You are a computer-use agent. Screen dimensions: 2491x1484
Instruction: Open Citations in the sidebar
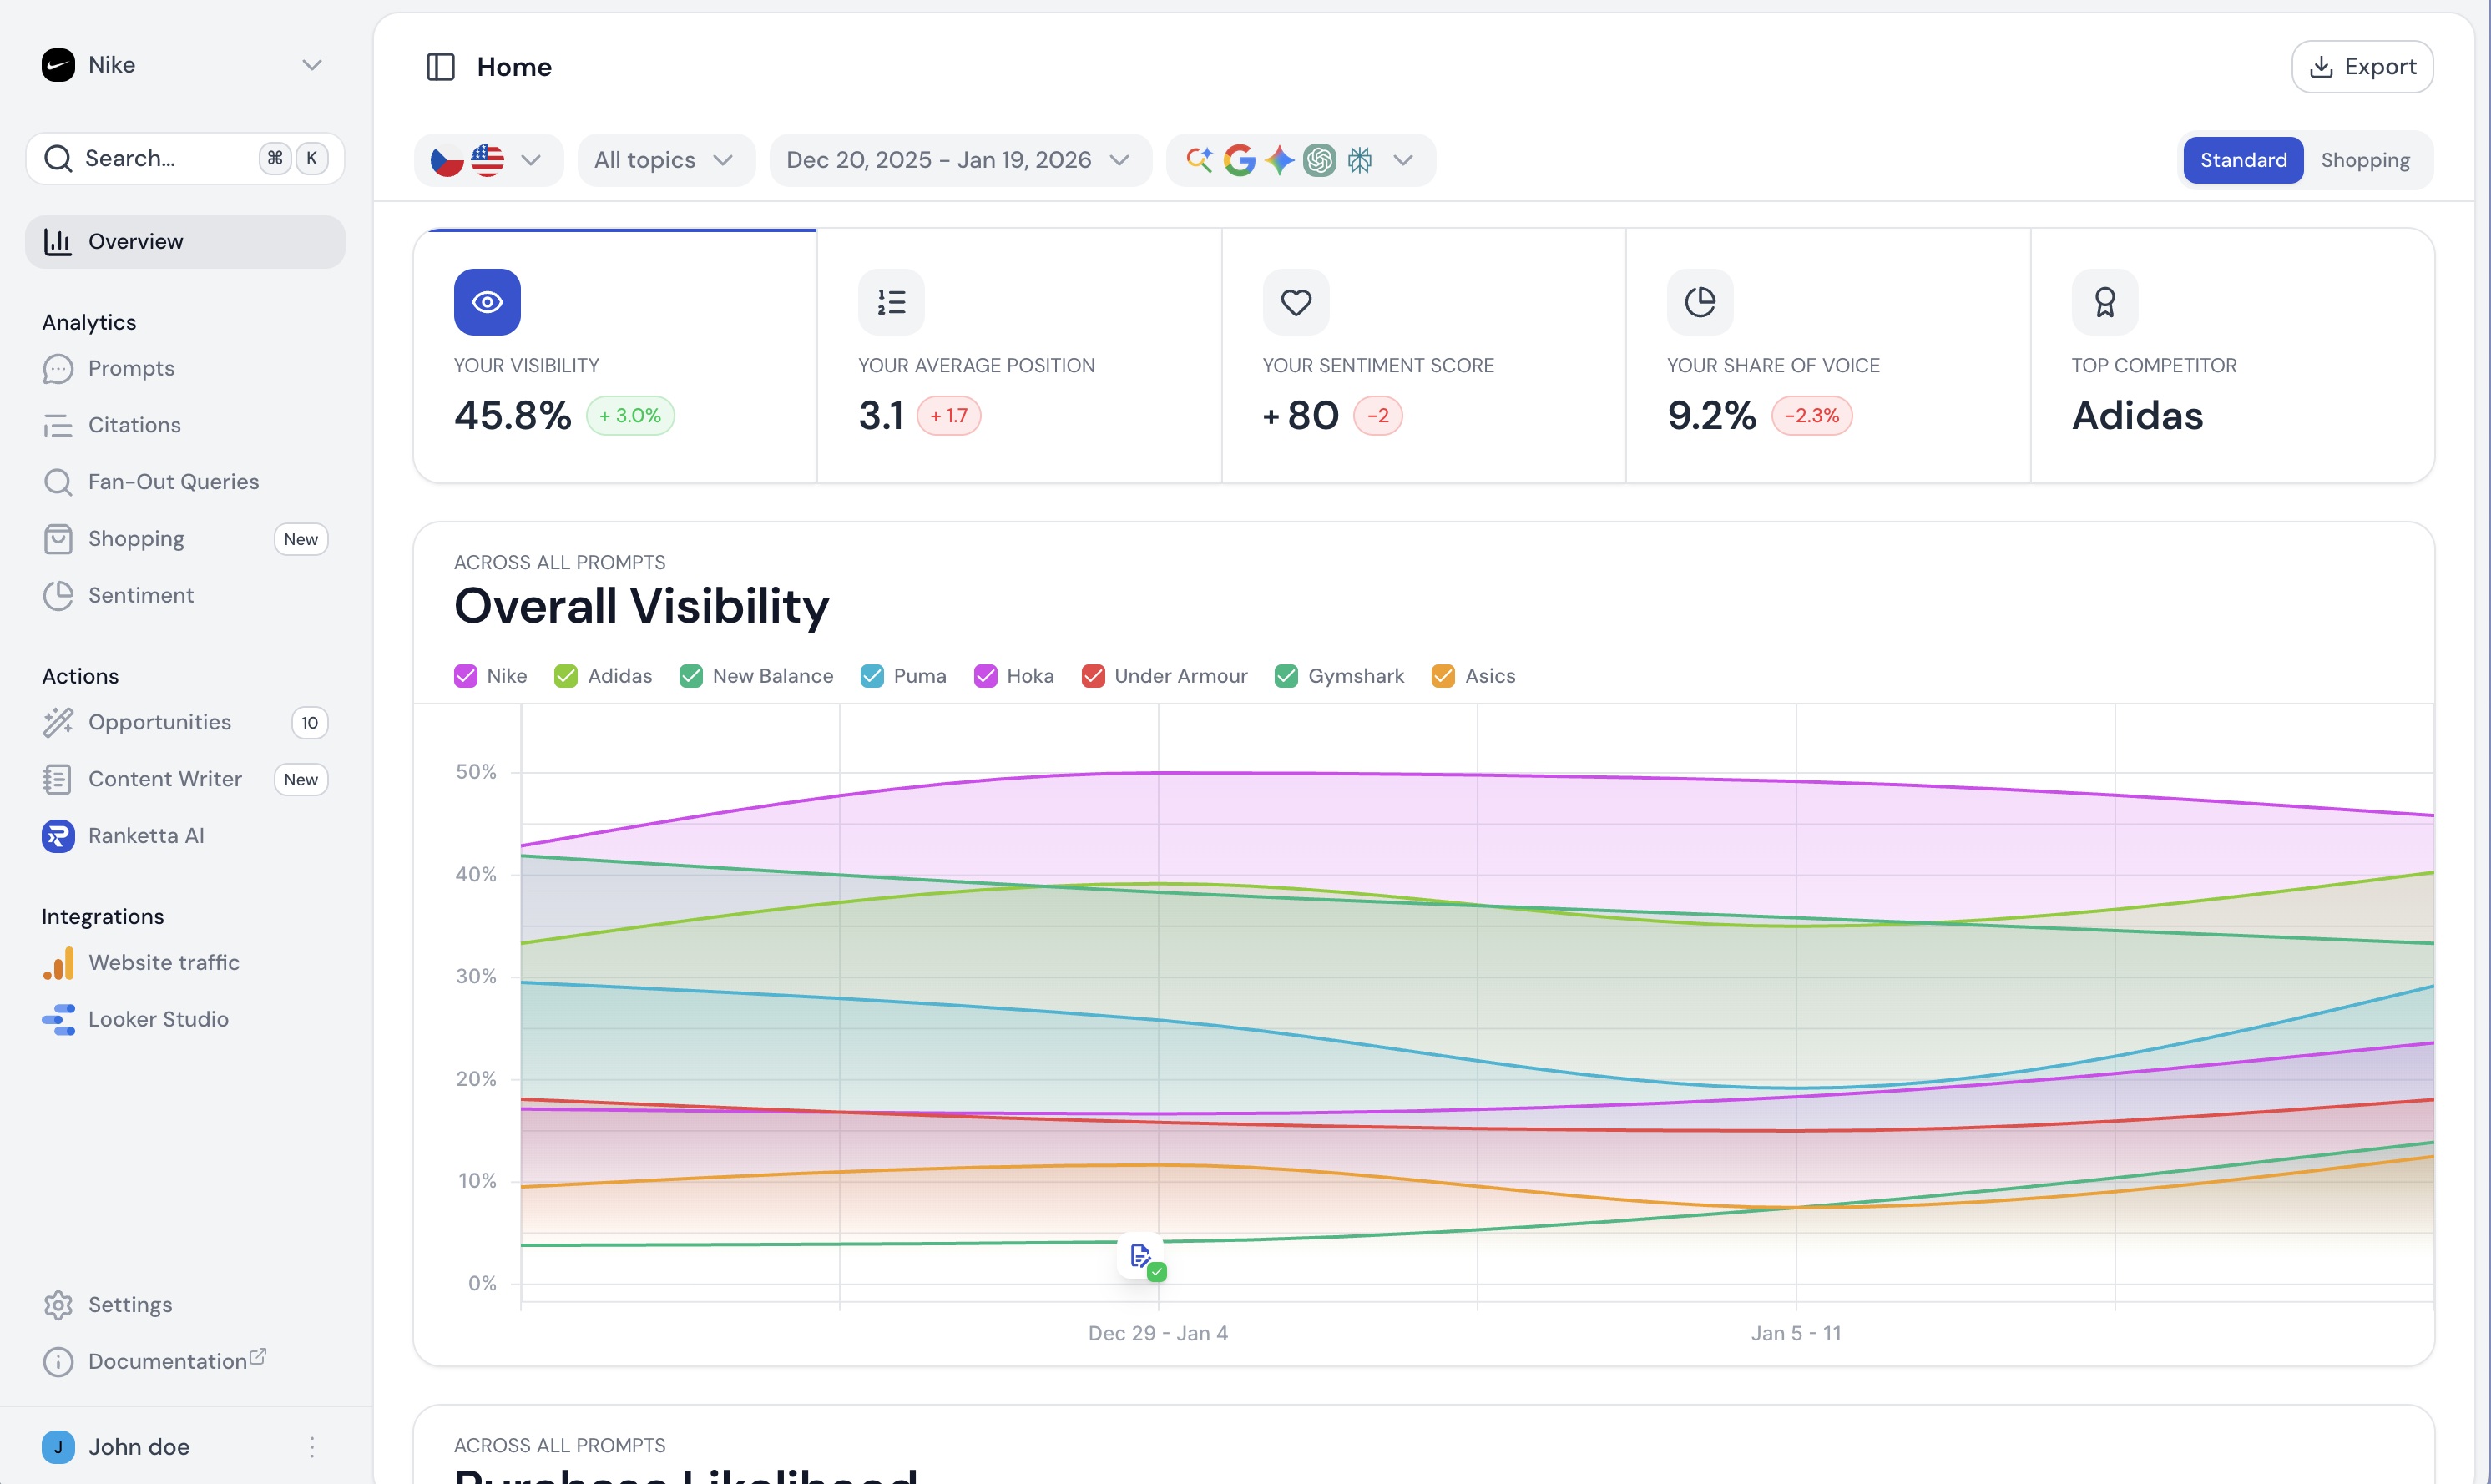[x=134, y=425]
